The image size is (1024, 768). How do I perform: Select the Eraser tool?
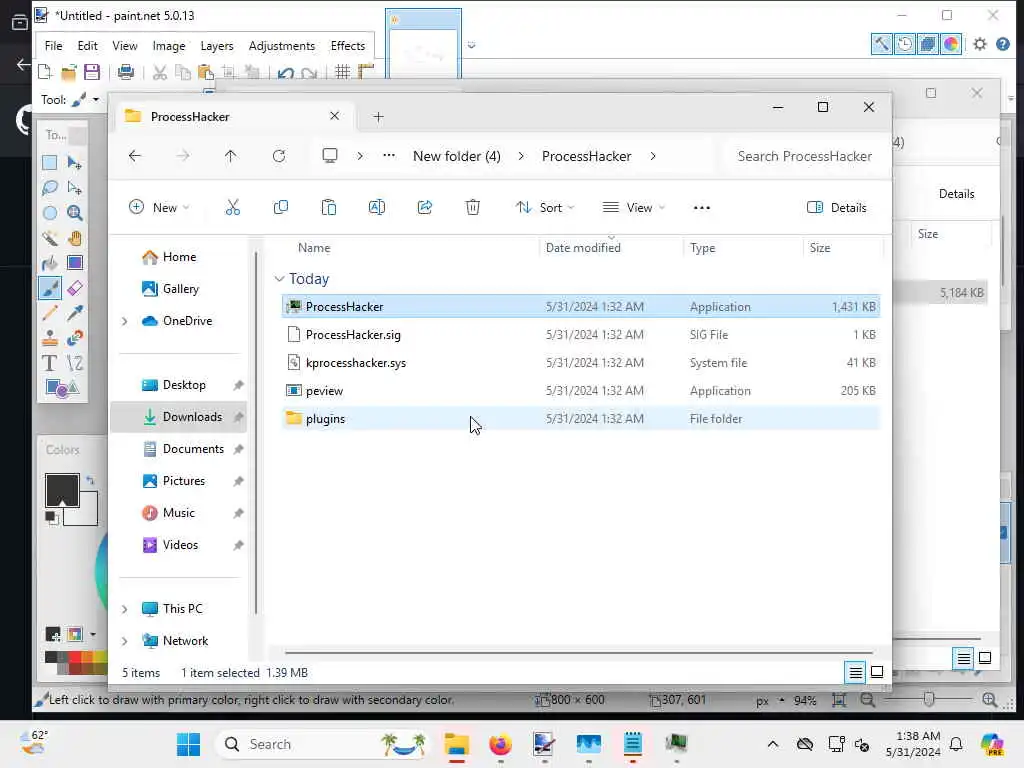pyautogui.click(x=74, y=288)
